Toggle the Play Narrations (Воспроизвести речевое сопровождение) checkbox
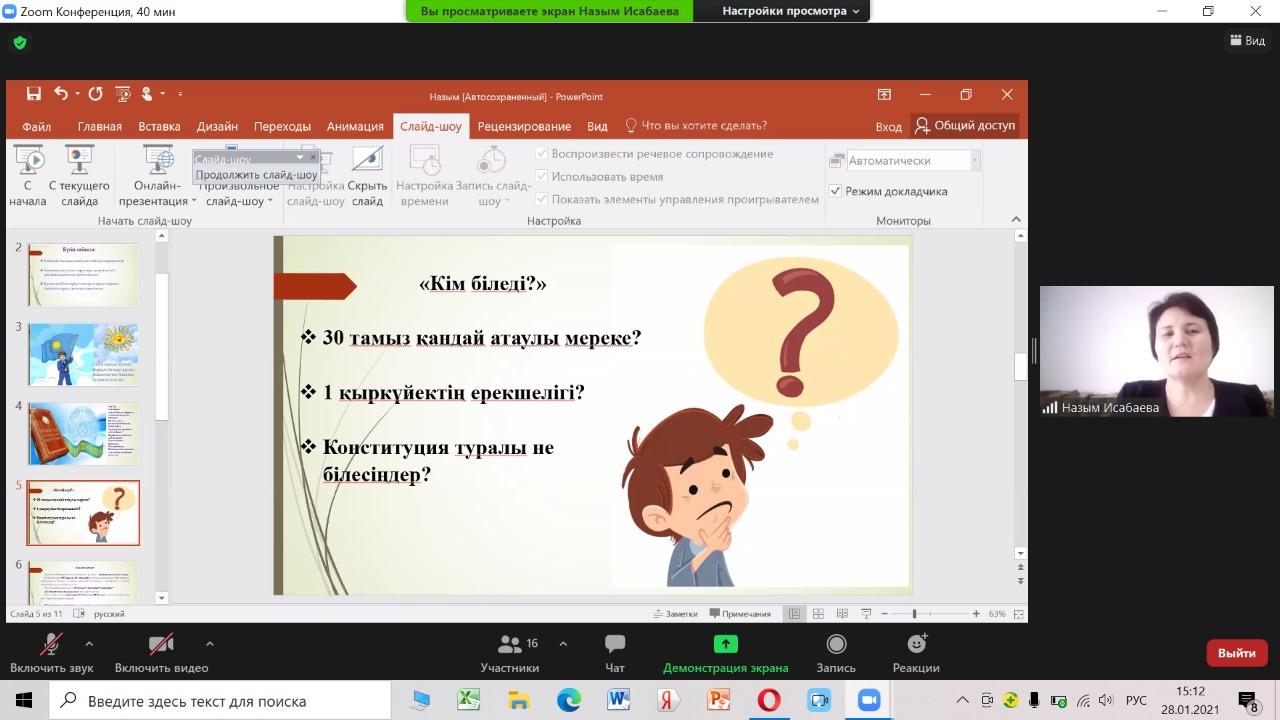Image resolution: width=1280 pixels, height=720 pixels. pyautogui.click(x=542, y=154)
